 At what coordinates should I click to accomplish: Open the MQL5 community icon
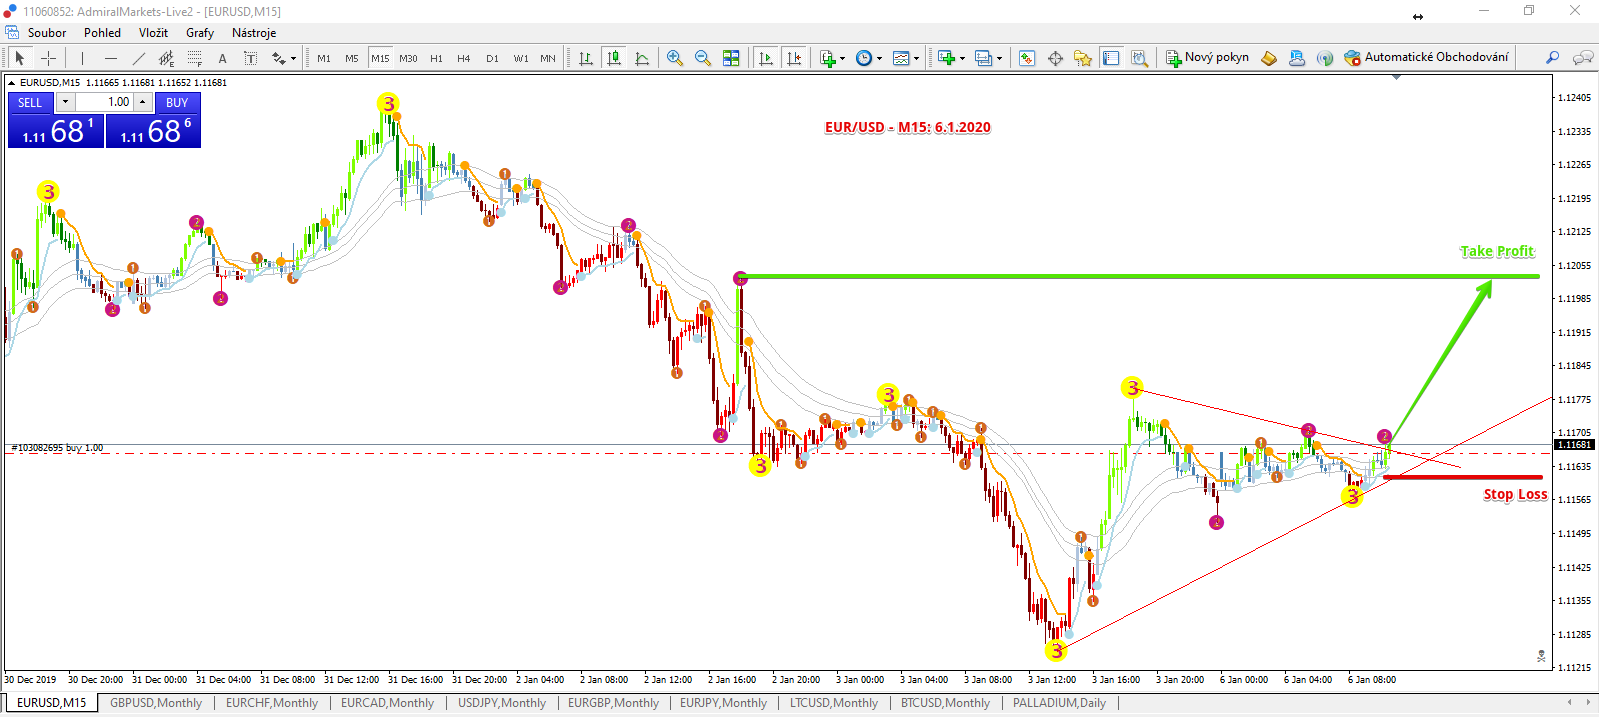click(x=1297, y=58)
